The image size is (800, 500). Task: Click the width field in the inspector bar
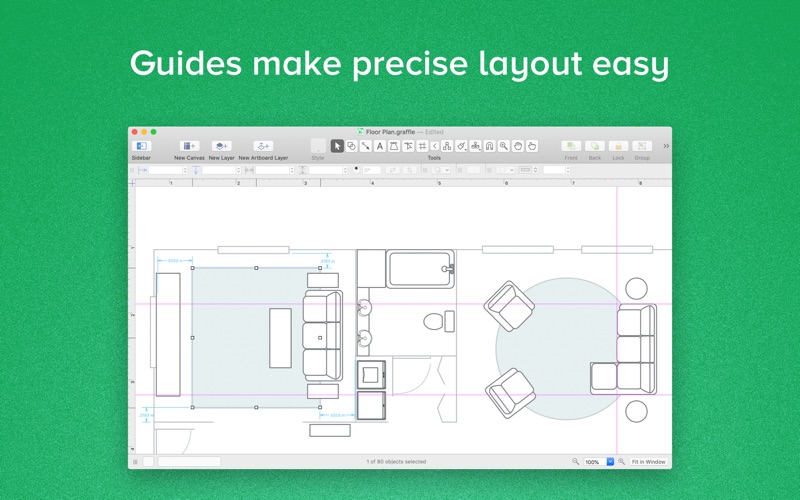tap(272, 170)
